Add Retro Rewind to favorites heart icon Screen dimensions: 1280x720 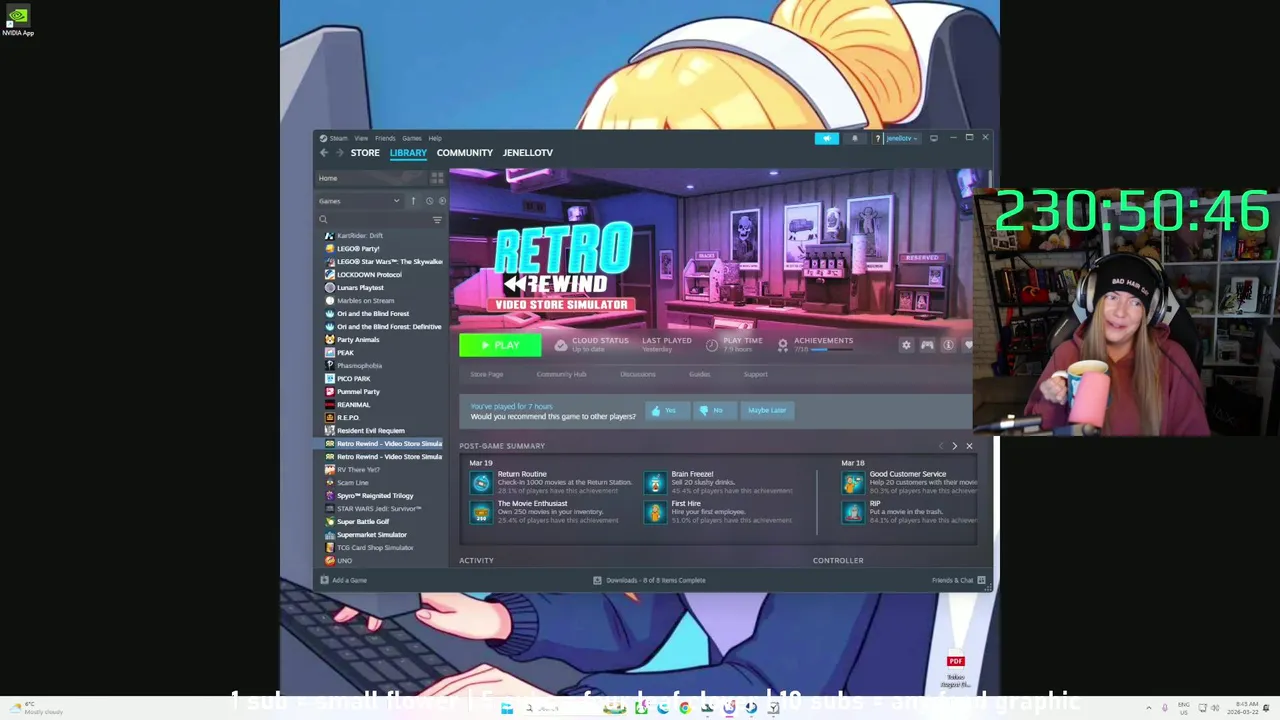click(968, 345)
